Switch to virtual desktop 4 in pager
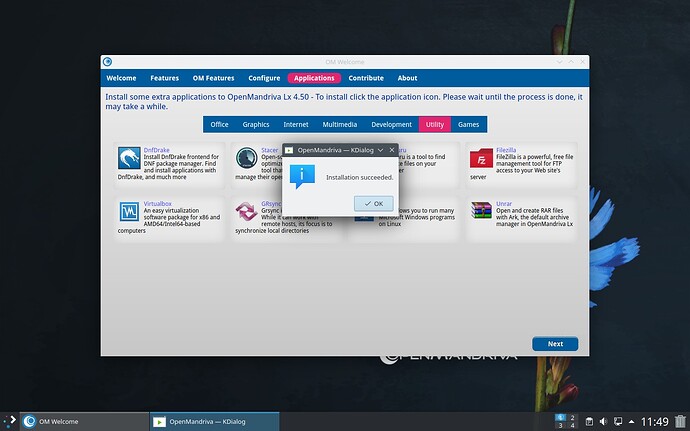 [x=572, y=426]
